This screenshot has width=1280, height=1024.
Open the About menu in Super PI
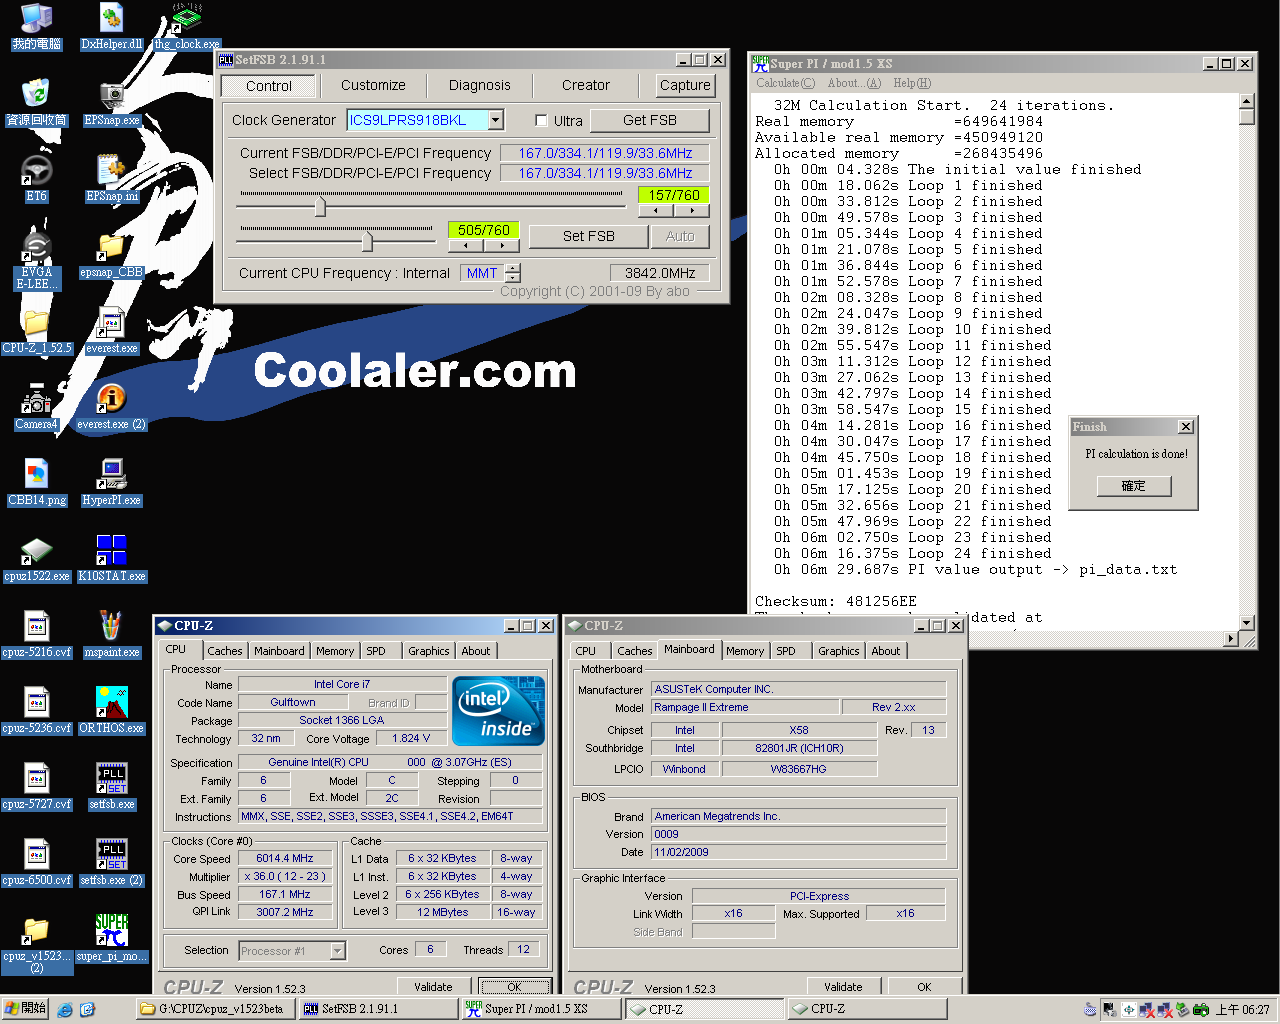pos(854,83)
